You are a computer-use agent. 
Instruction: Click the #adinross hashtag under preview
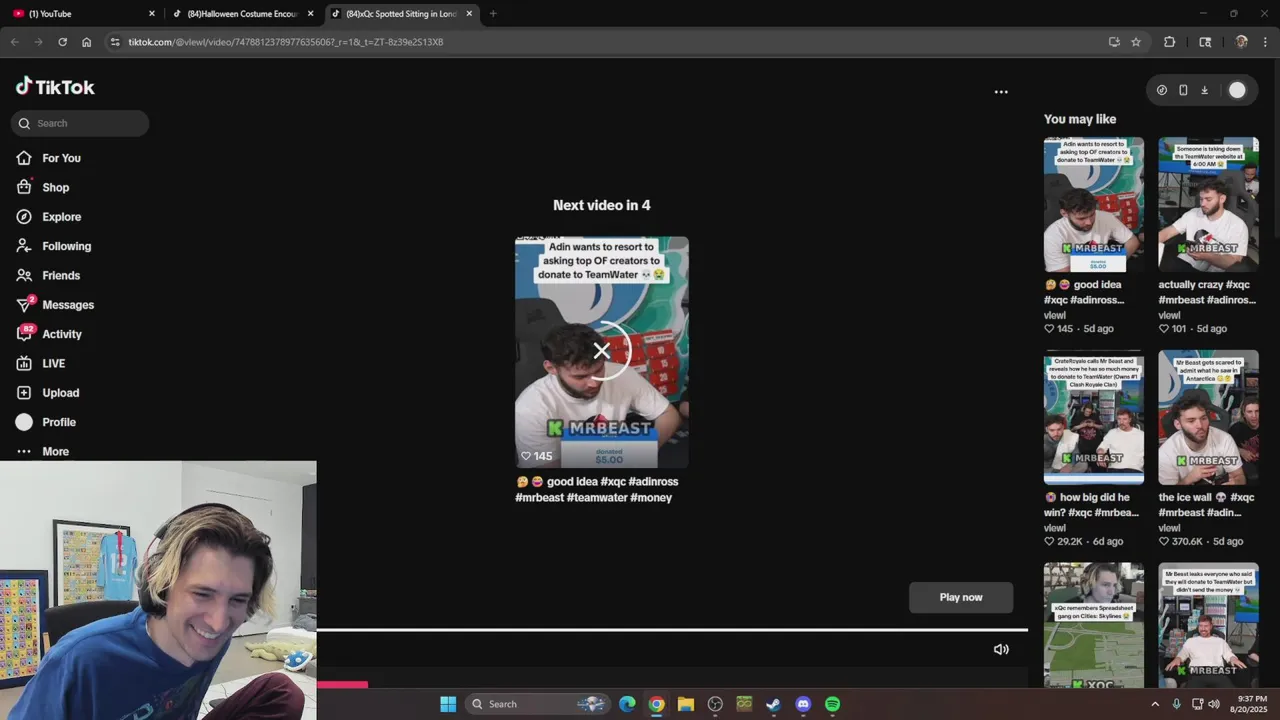coord(653,481)
